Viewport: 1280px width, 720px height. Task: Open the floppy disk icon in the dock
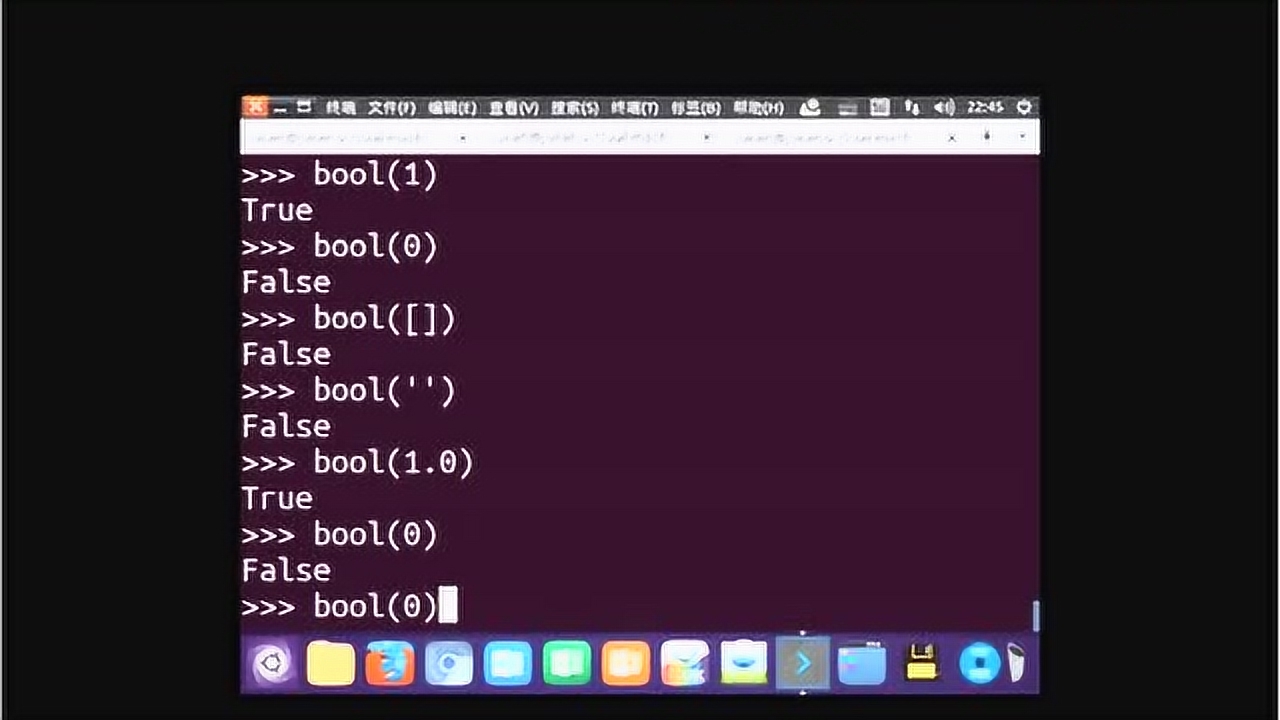pos(921,664)
